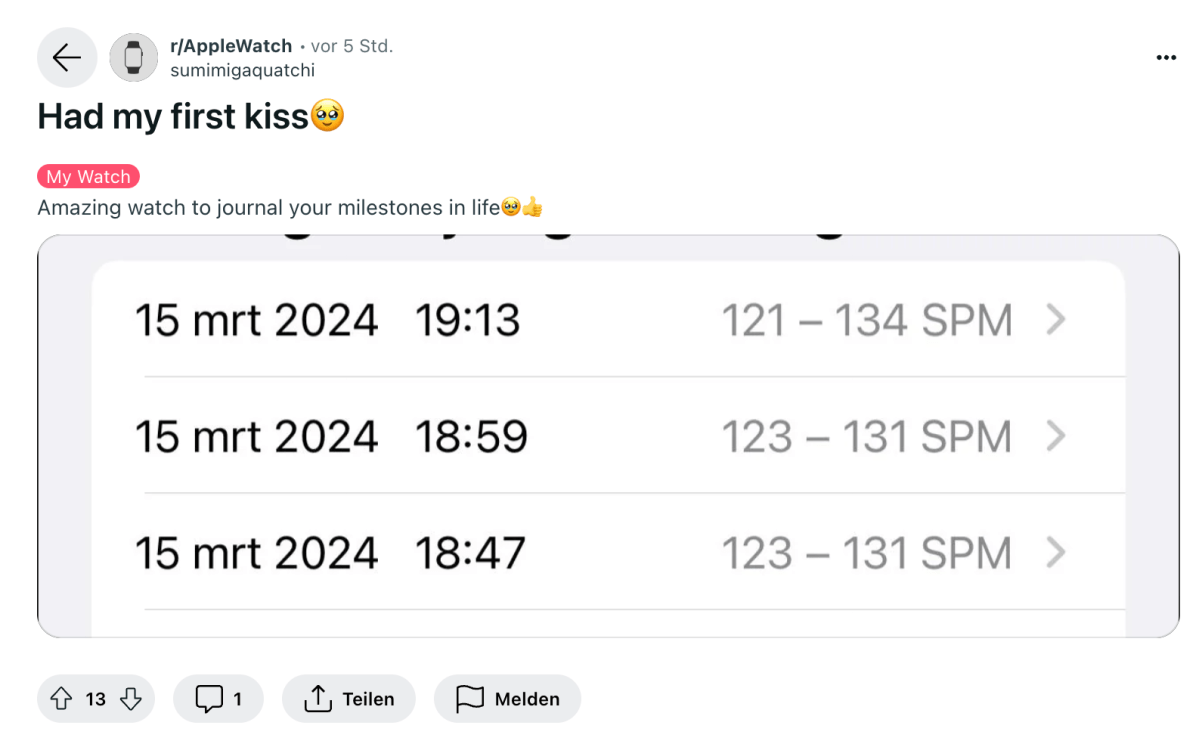Open the 15 mrt 2024 19:13 row

point(608,320)
